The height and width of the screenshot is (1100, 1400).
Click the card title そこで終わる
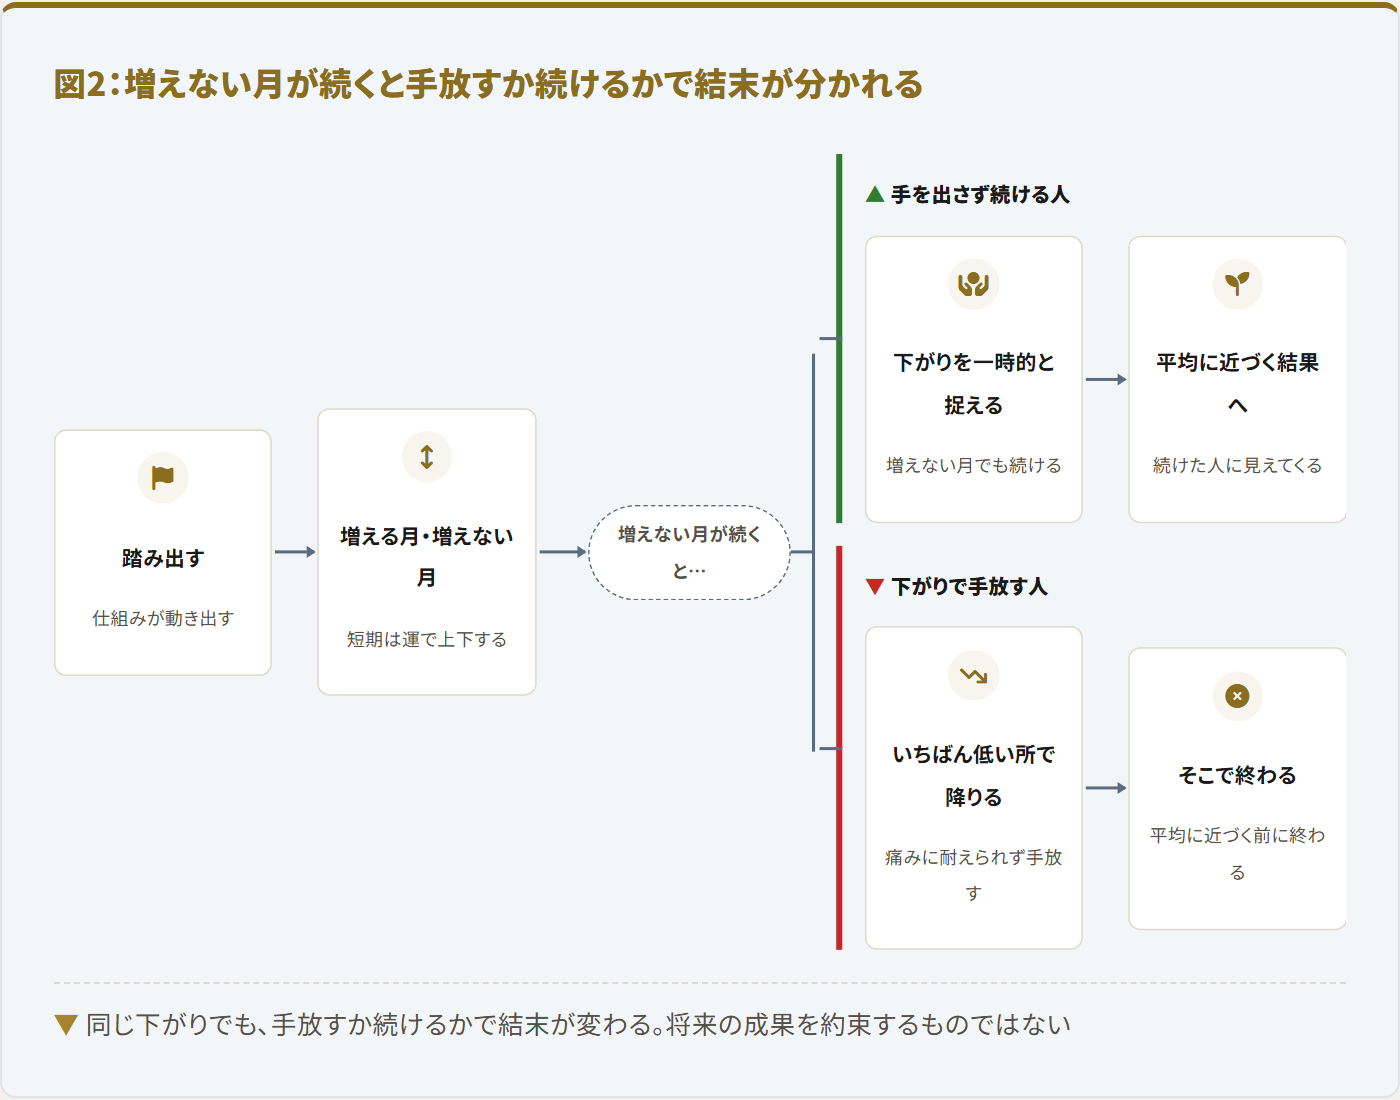[1238, 775]
